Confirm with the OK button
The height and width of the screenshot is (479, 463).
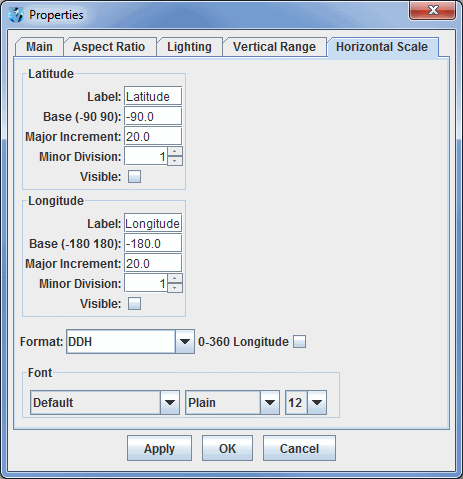coord(227,448)
